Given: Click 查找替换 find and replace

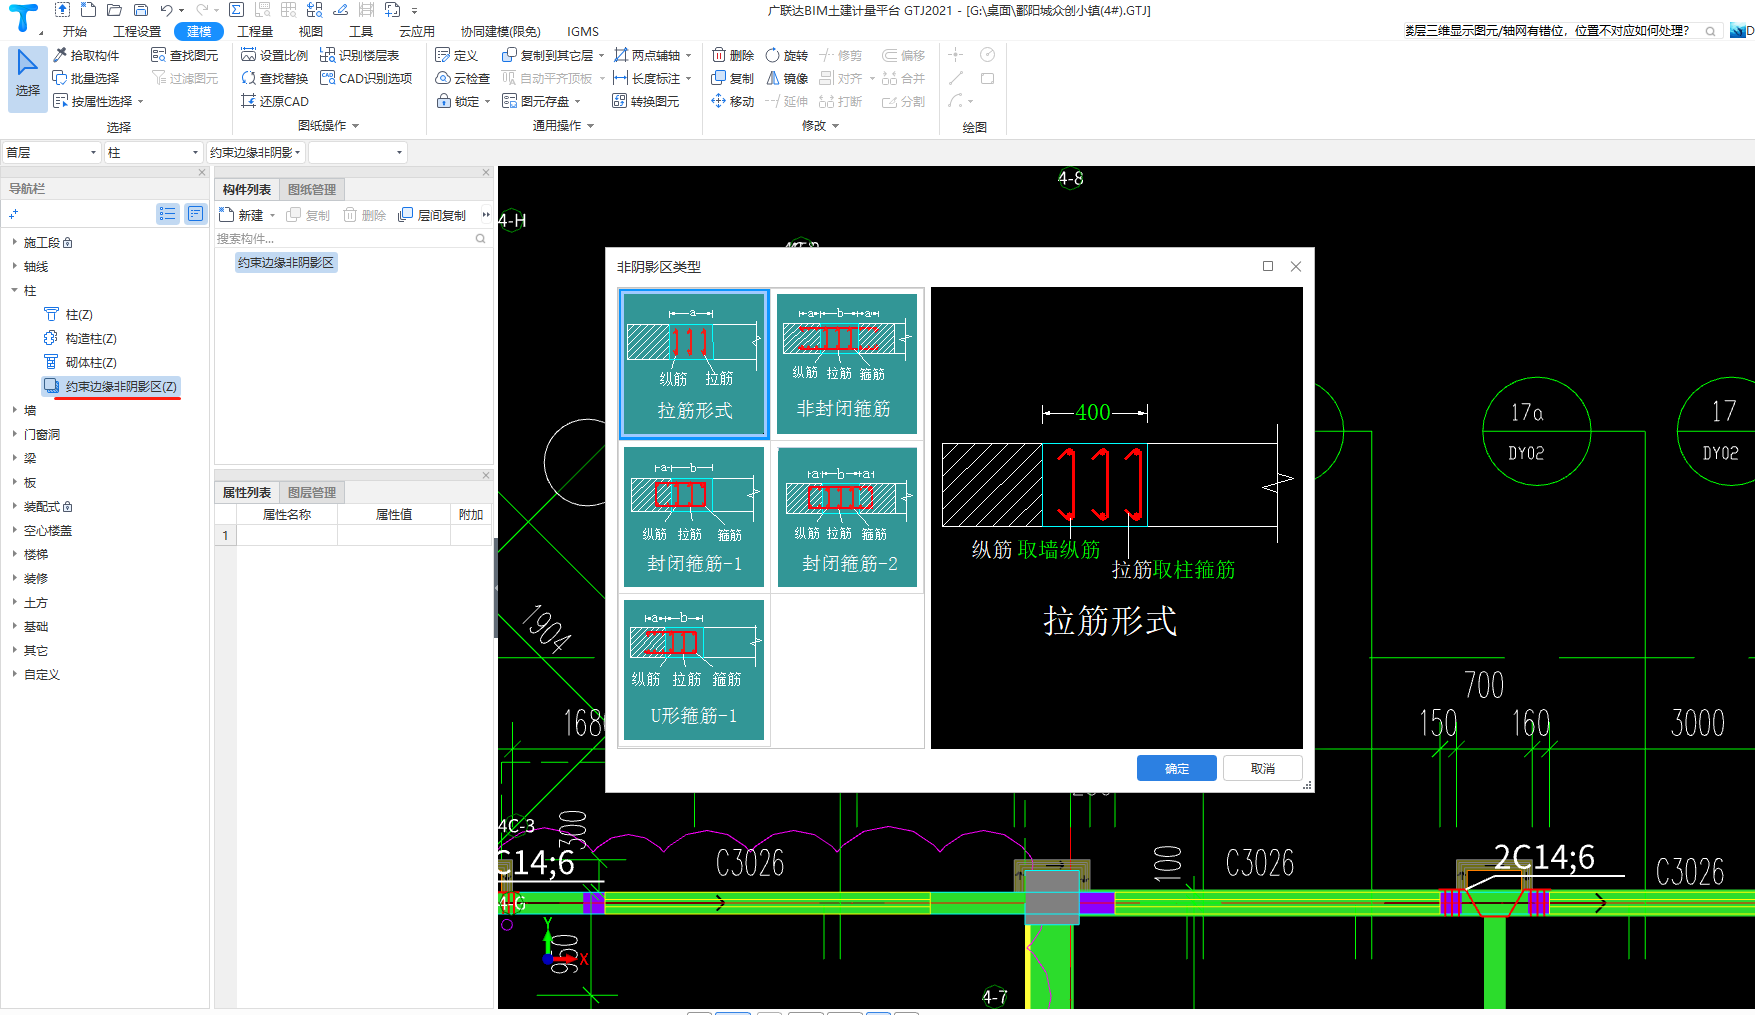Looking at the screenshot, I should pos(275,78).
